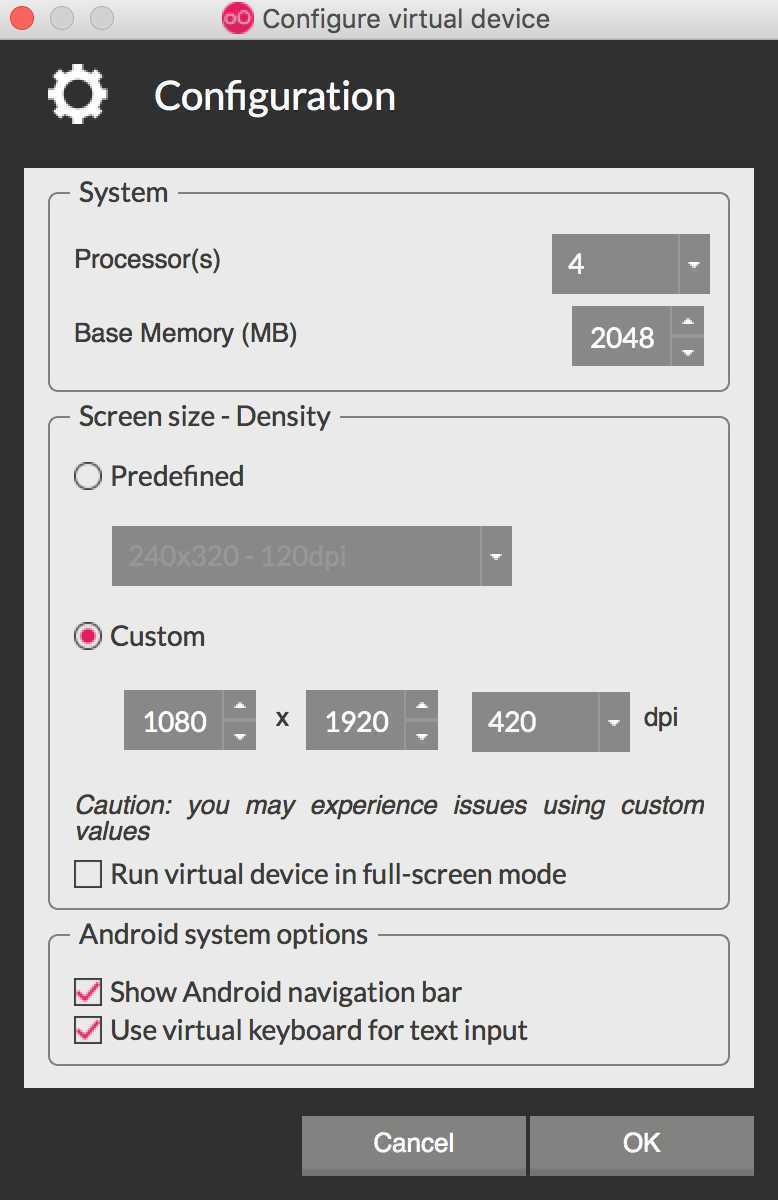Enable Run virtual device in full-screen mode
Viewport: 778px width, 1200px height.
pos(88,875)
